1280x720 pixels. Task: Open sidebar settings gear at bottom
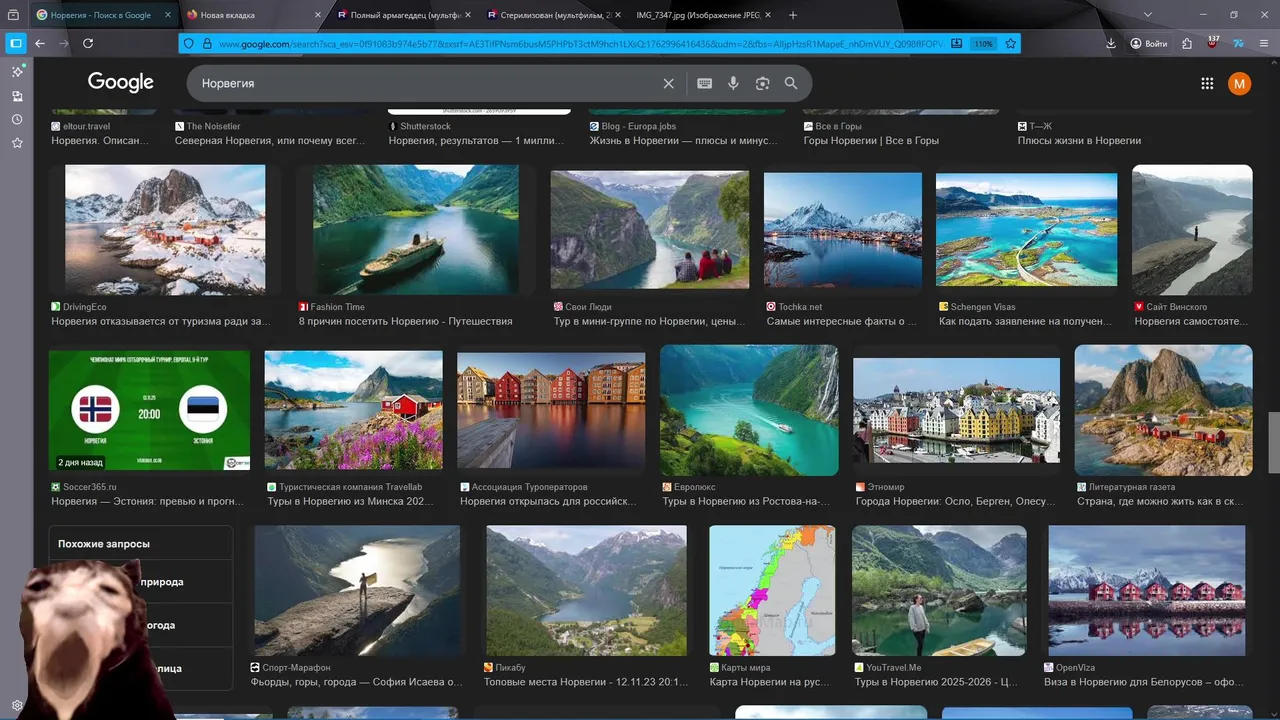tap(17, 705)
